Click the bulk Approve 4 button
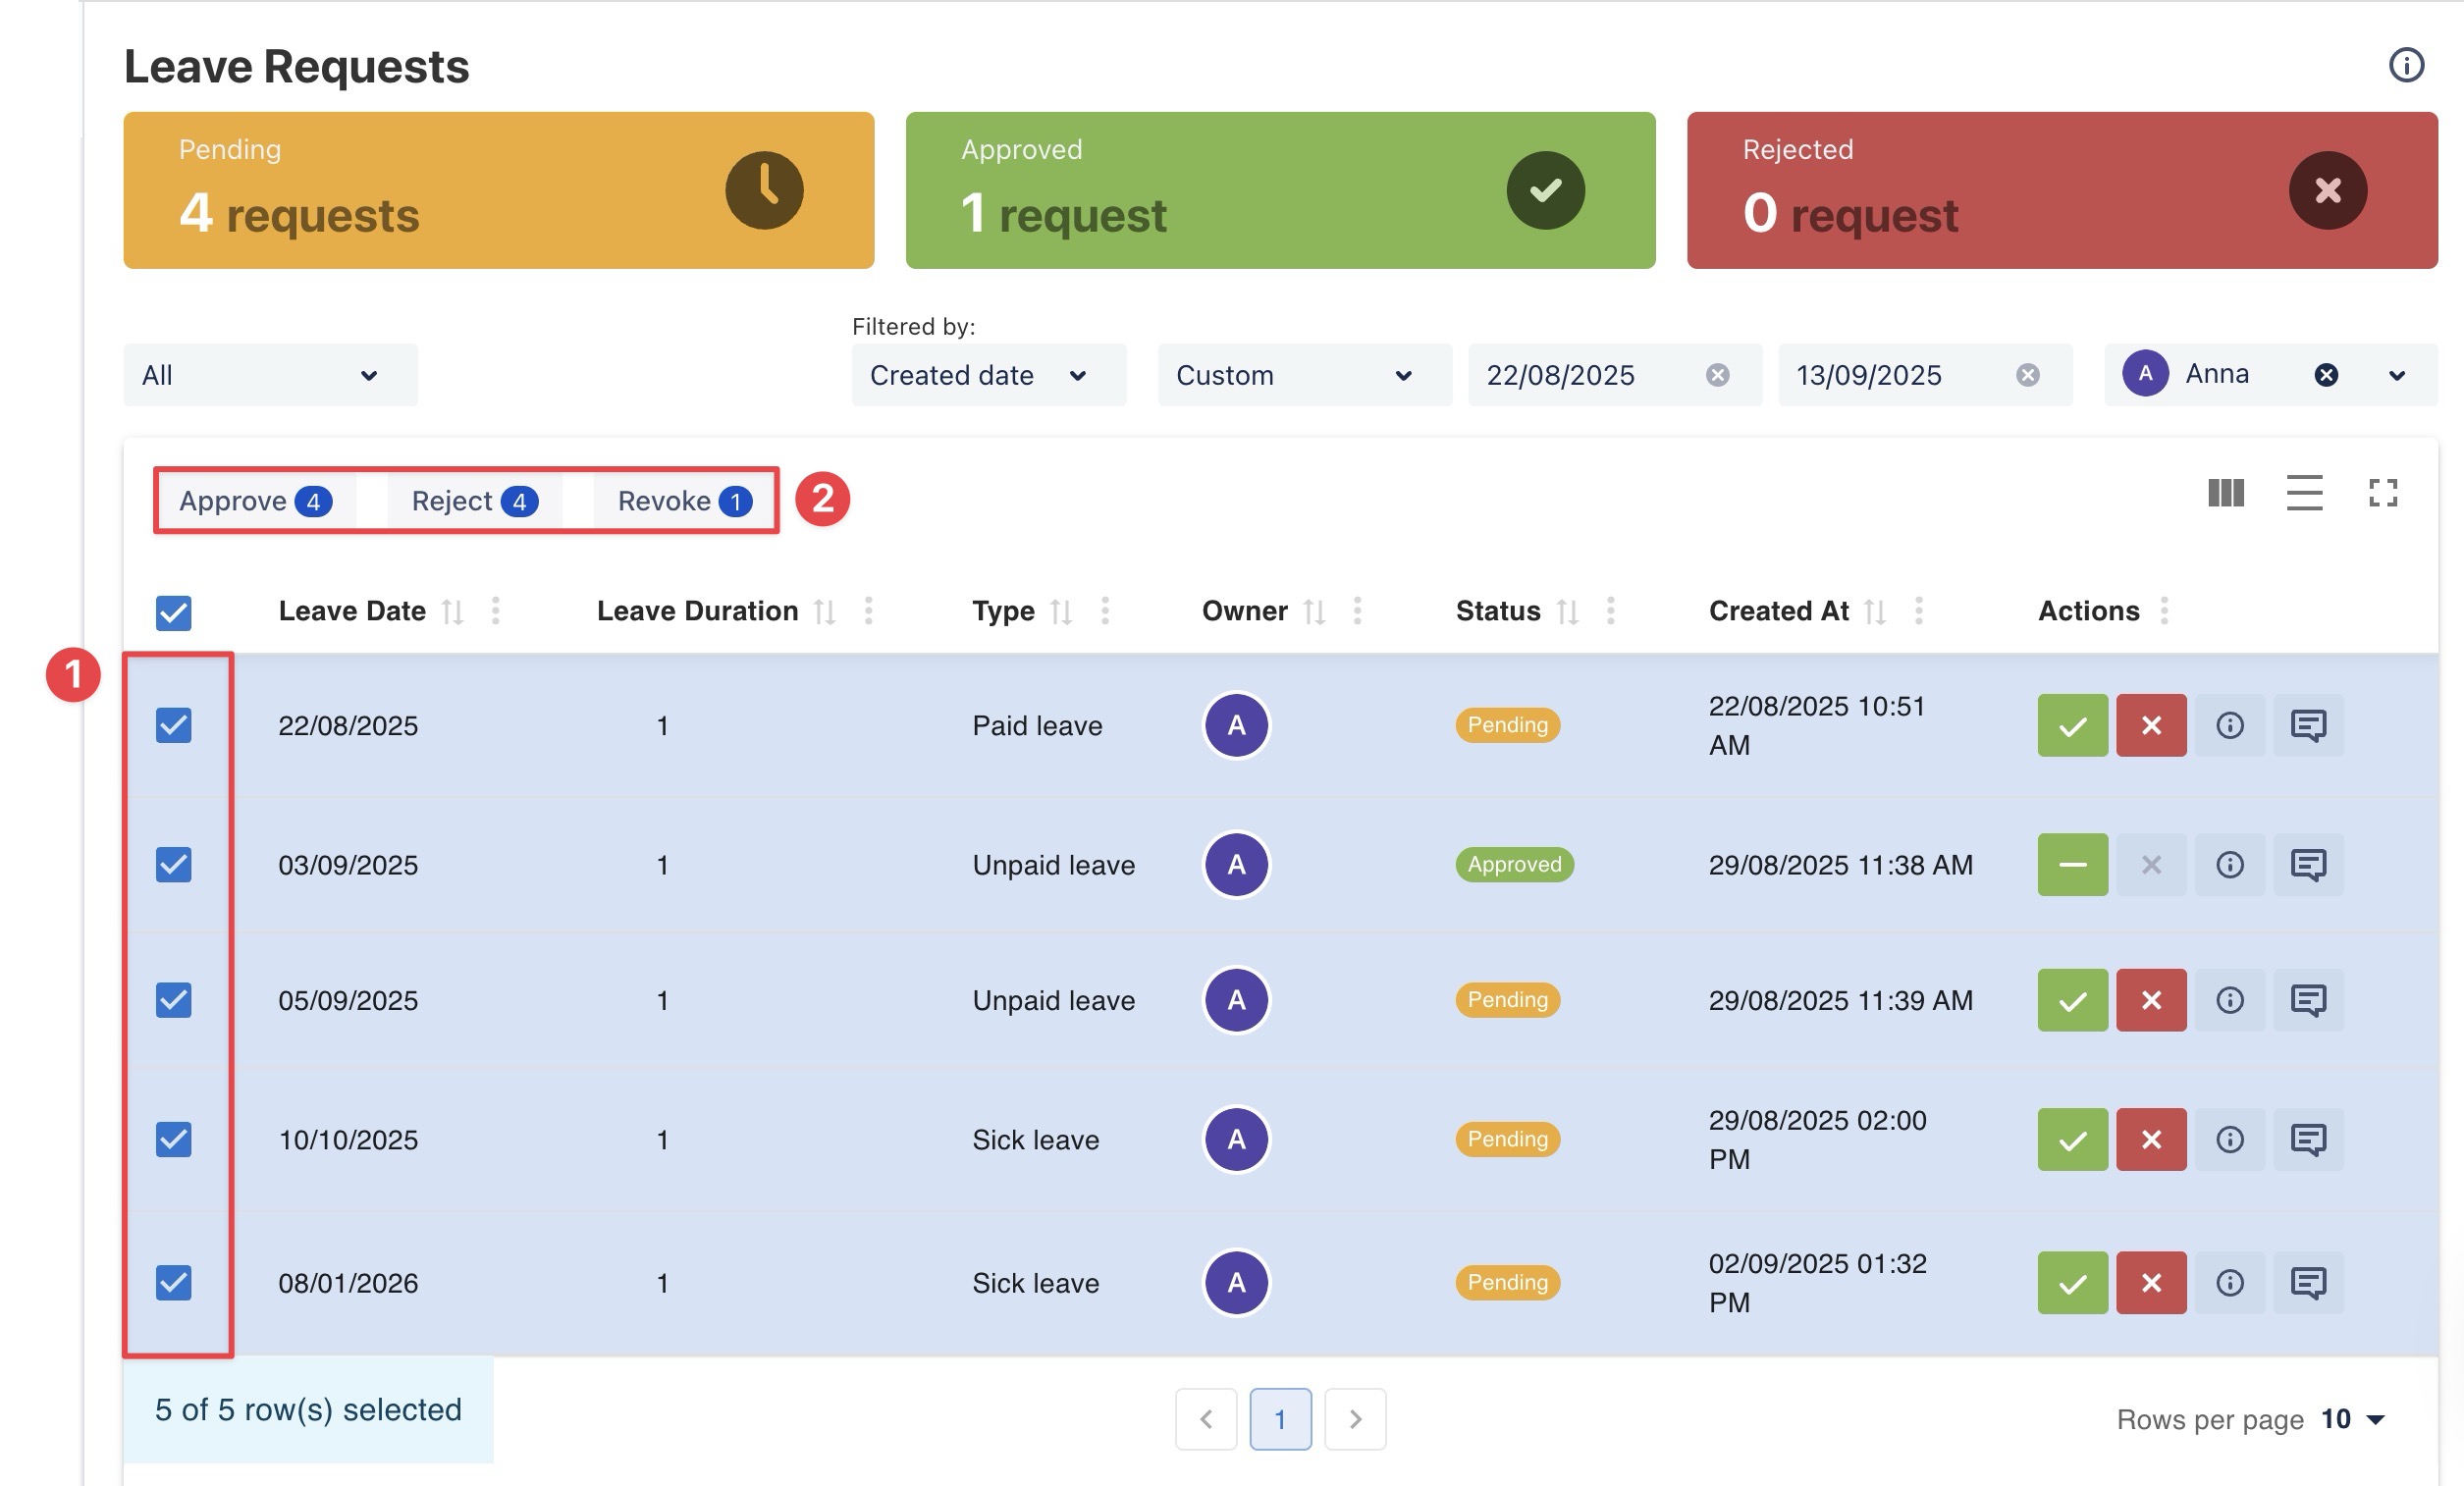2464x1486 pixels. point(255,501)
